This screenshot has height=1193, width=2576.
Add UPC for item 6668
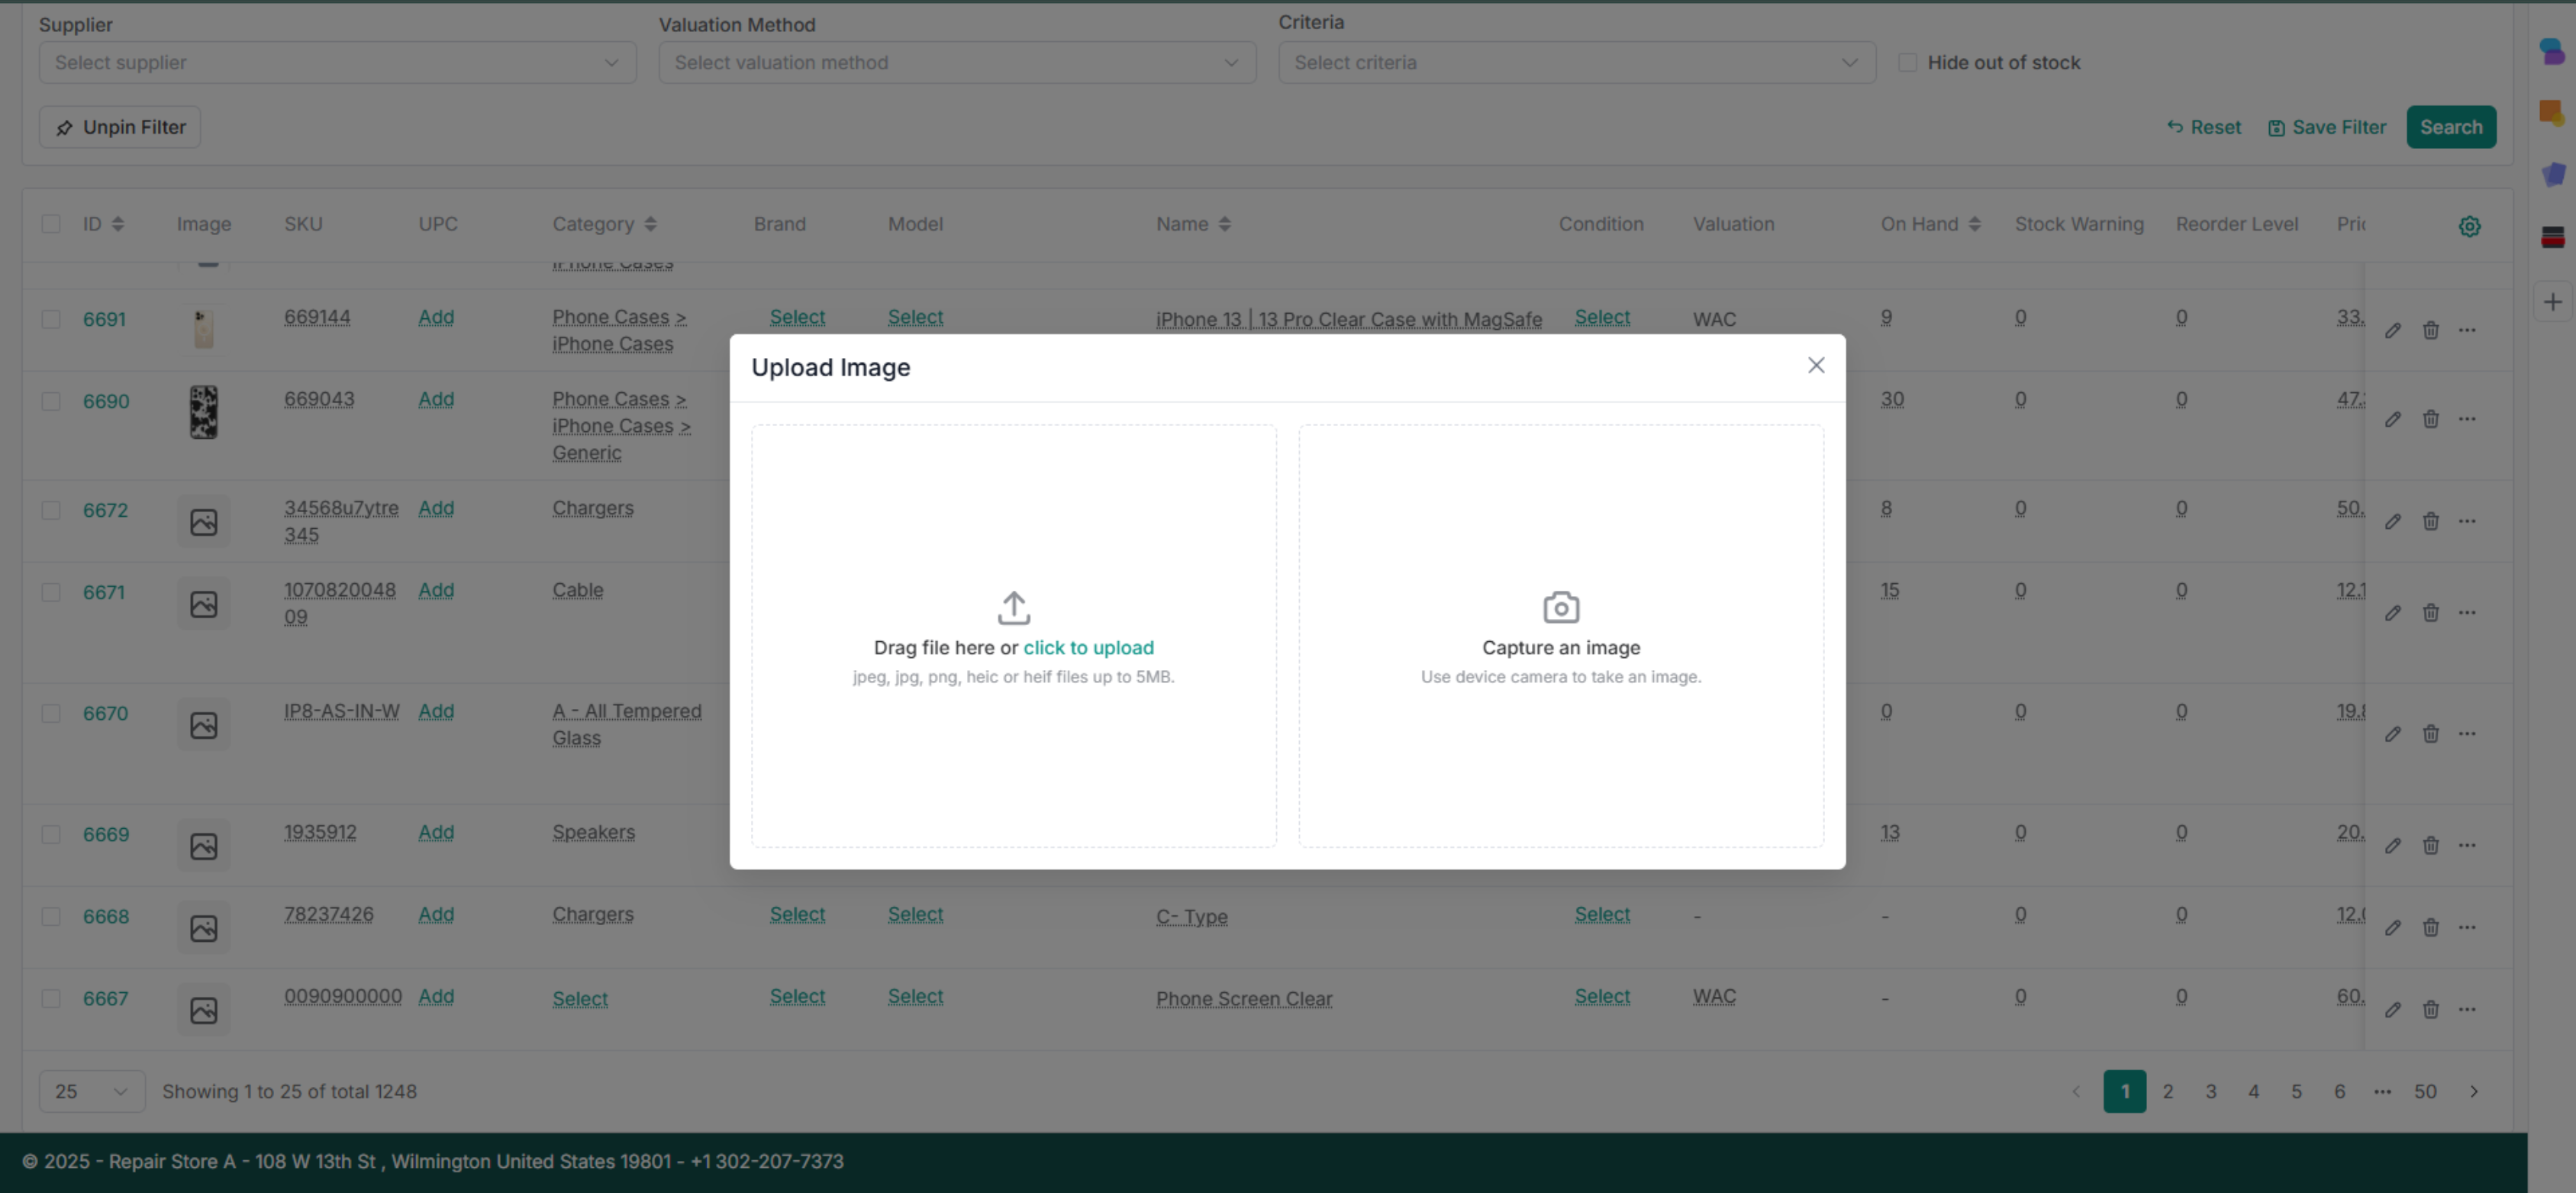tap(436, 915)
